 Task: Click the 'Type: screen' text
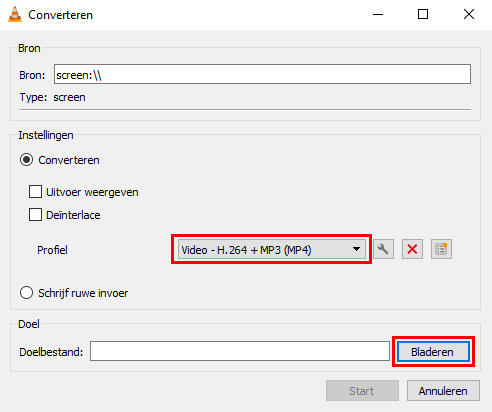point(52,97)
